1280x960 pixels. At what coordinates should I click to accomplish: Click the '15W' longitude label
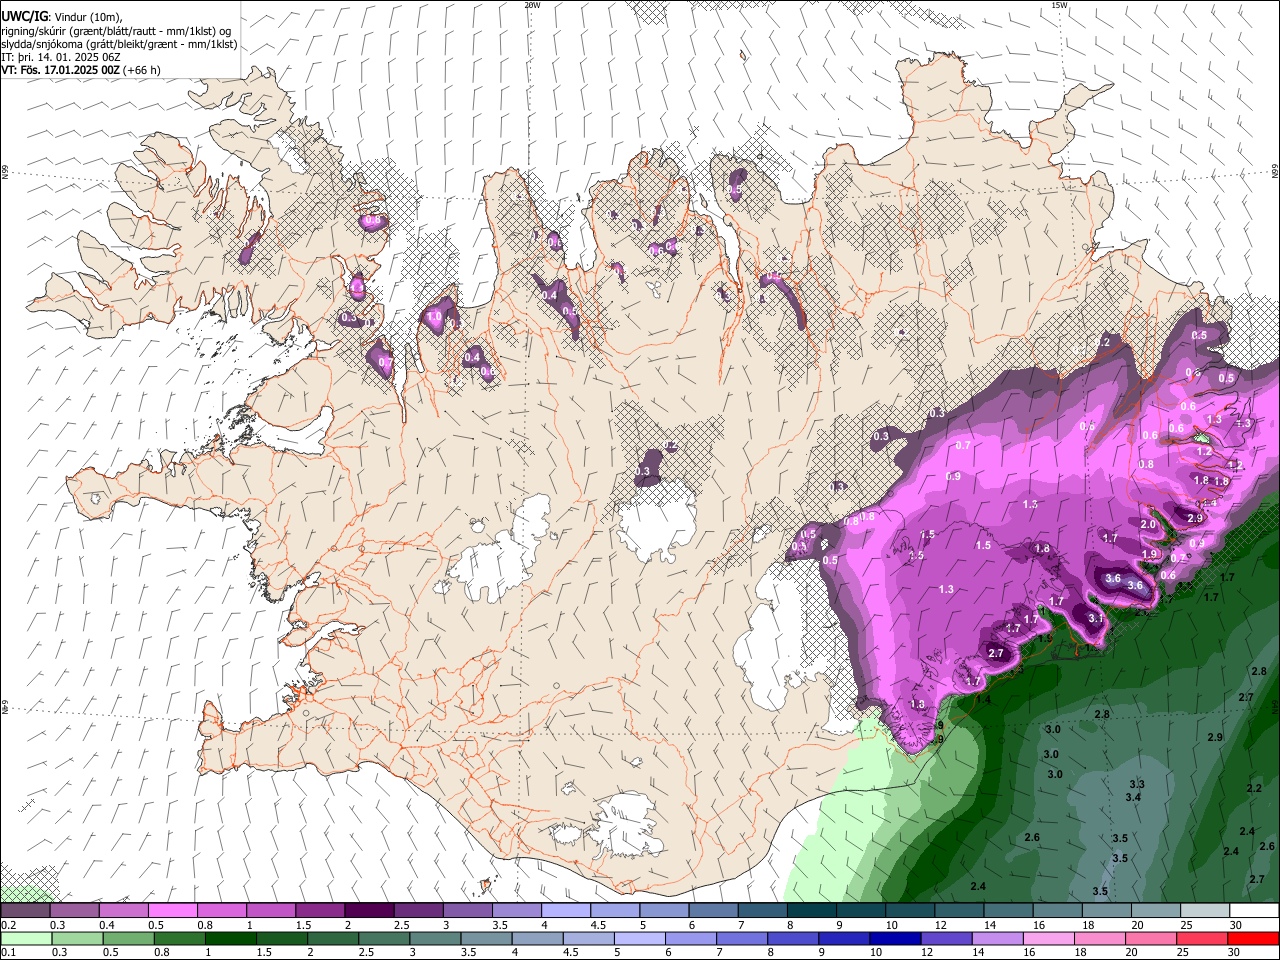click(1059, 5)
